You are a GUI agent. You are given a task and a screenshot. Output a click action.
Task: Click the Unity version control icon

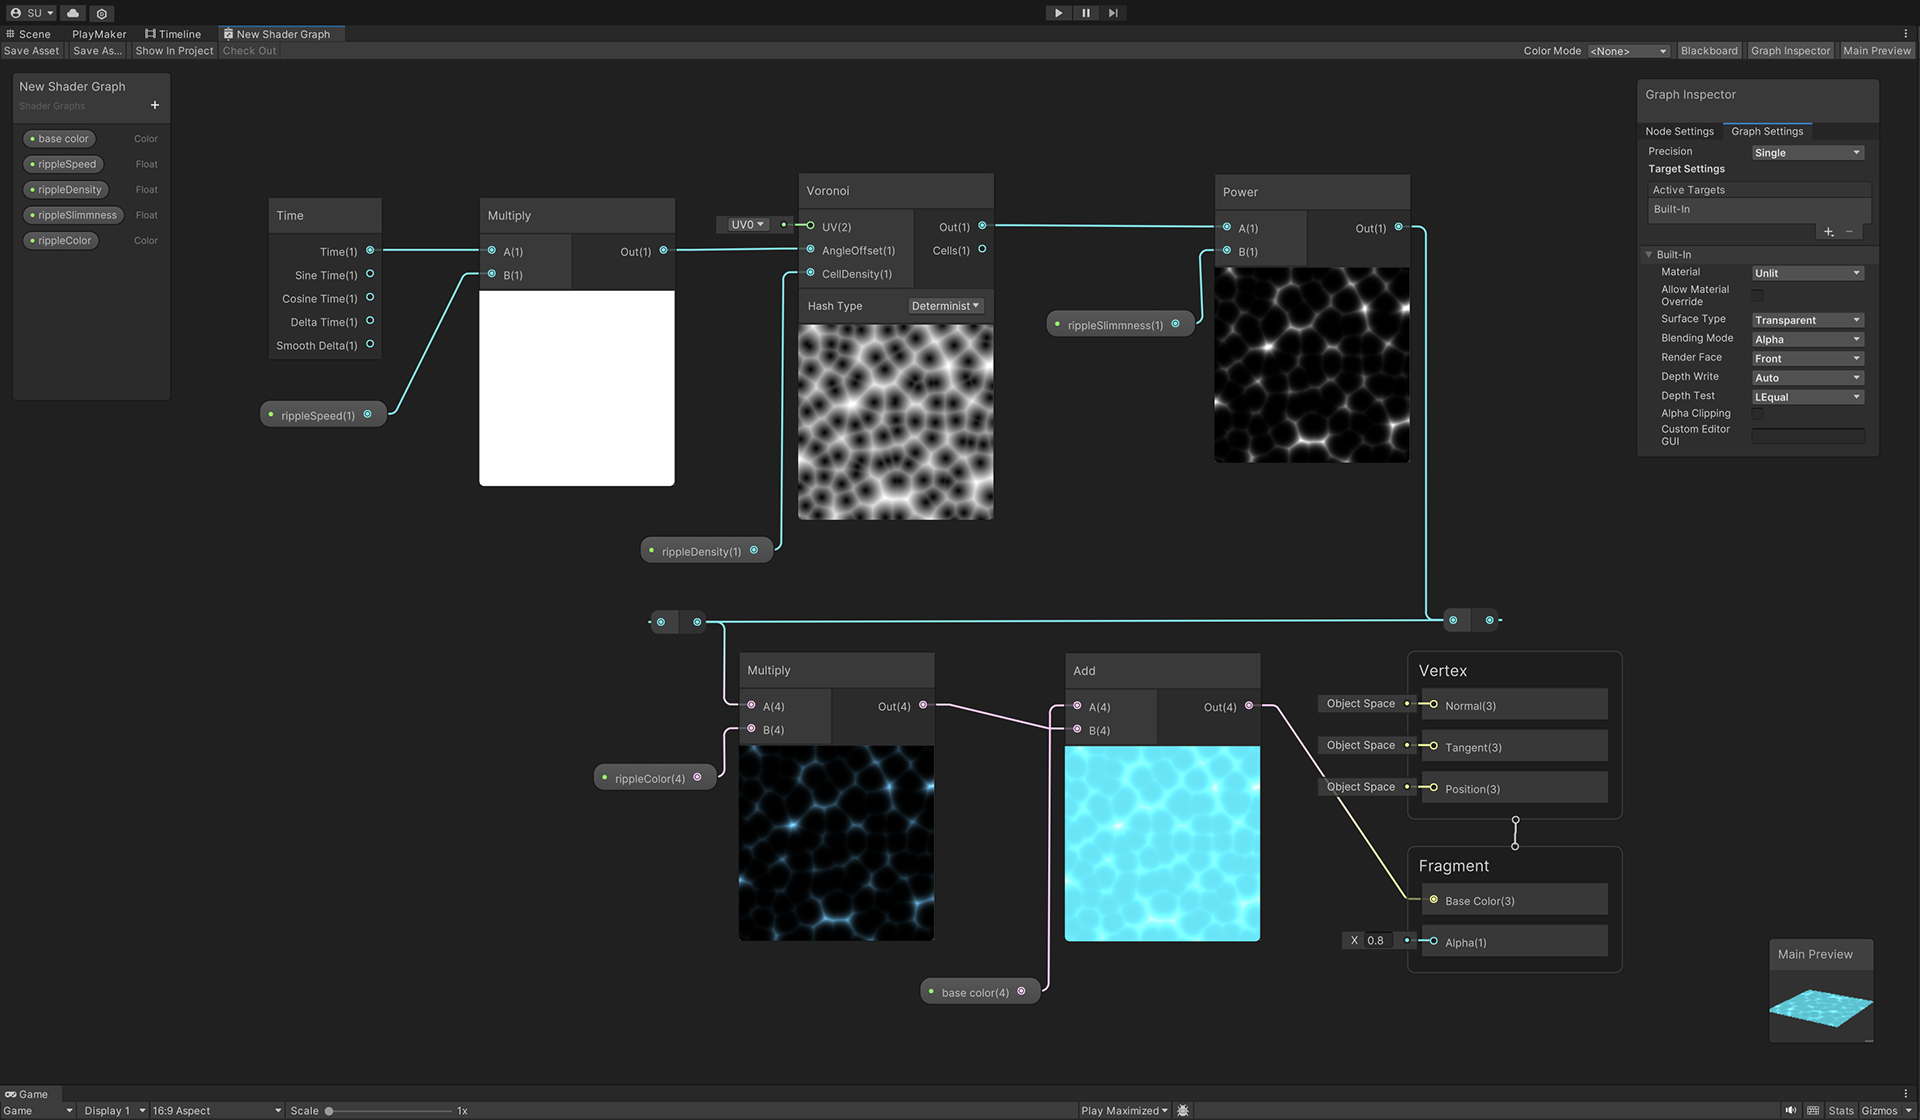click(102, 13)
